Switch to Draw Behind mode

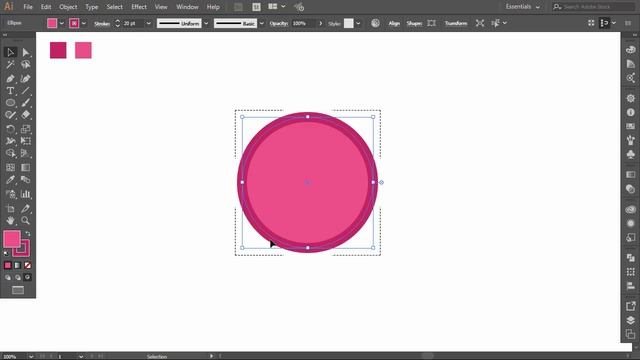(x=18, y=278)
